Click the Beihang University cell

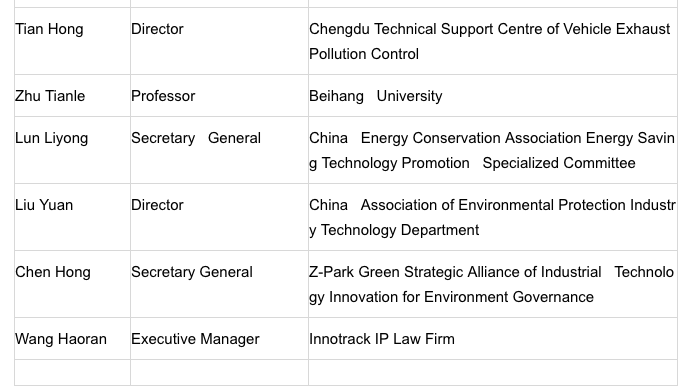(x=493, y=96)
